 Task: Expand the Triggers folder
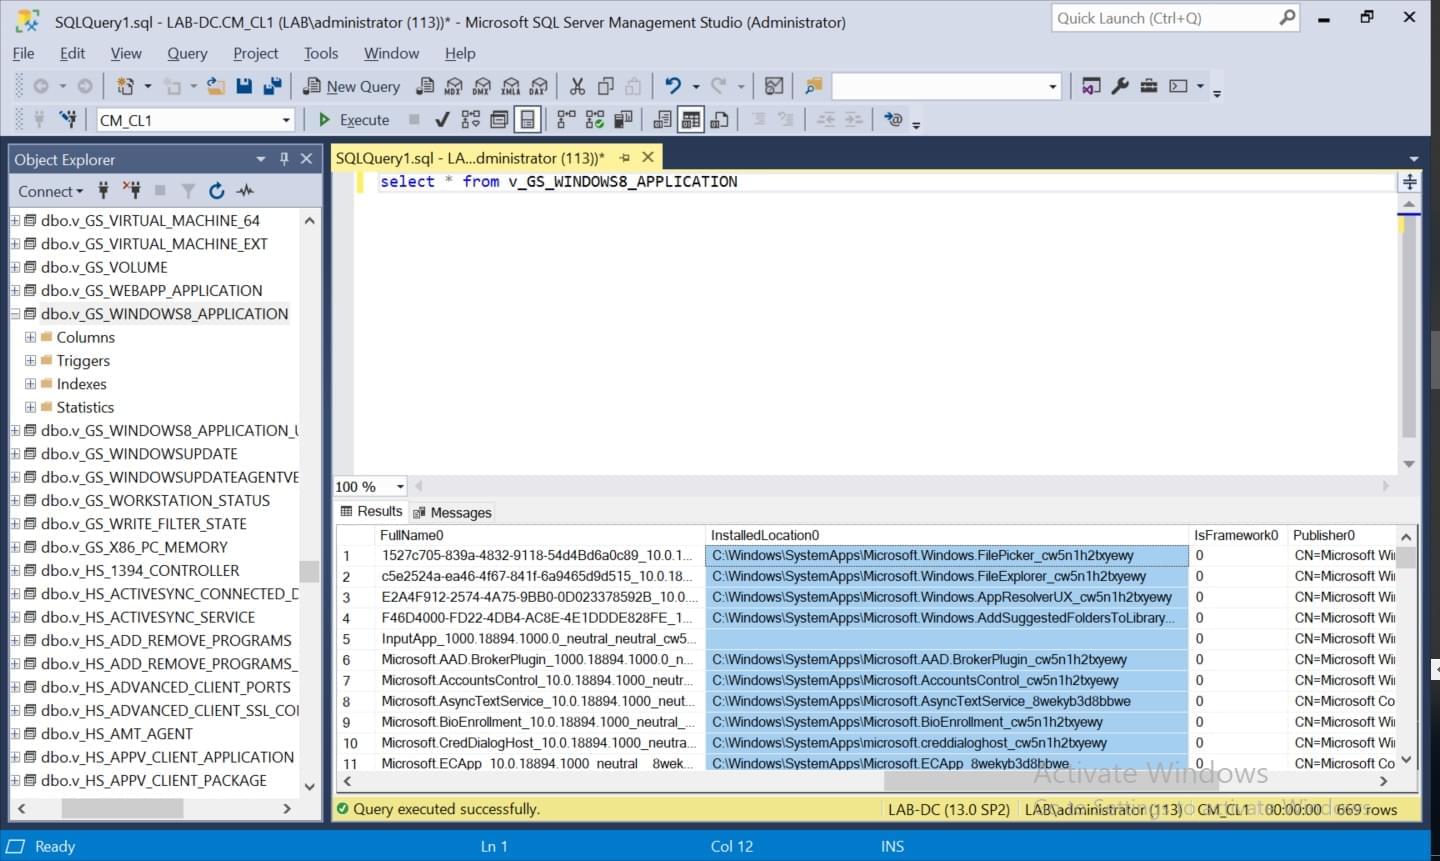click(30, 360)
